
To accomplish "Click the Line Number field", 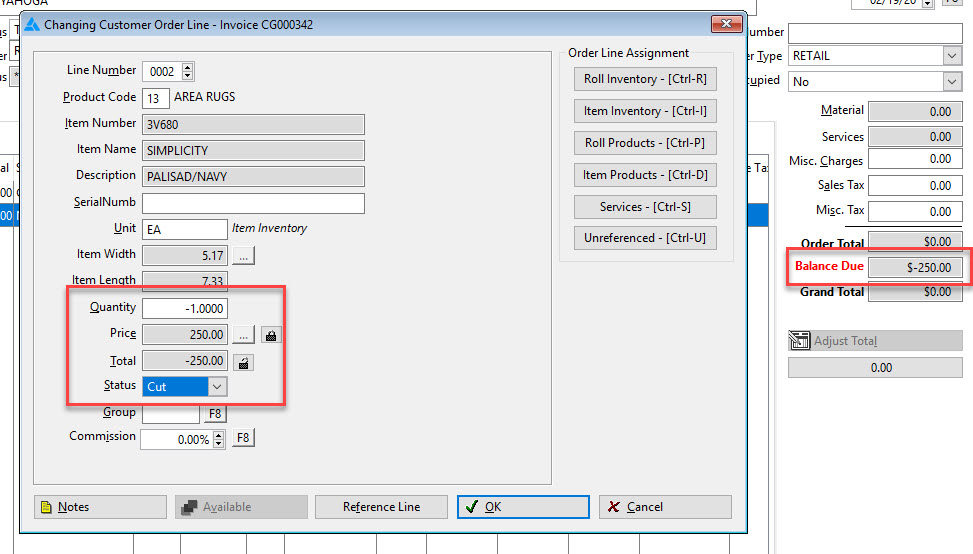I will 162,71.
